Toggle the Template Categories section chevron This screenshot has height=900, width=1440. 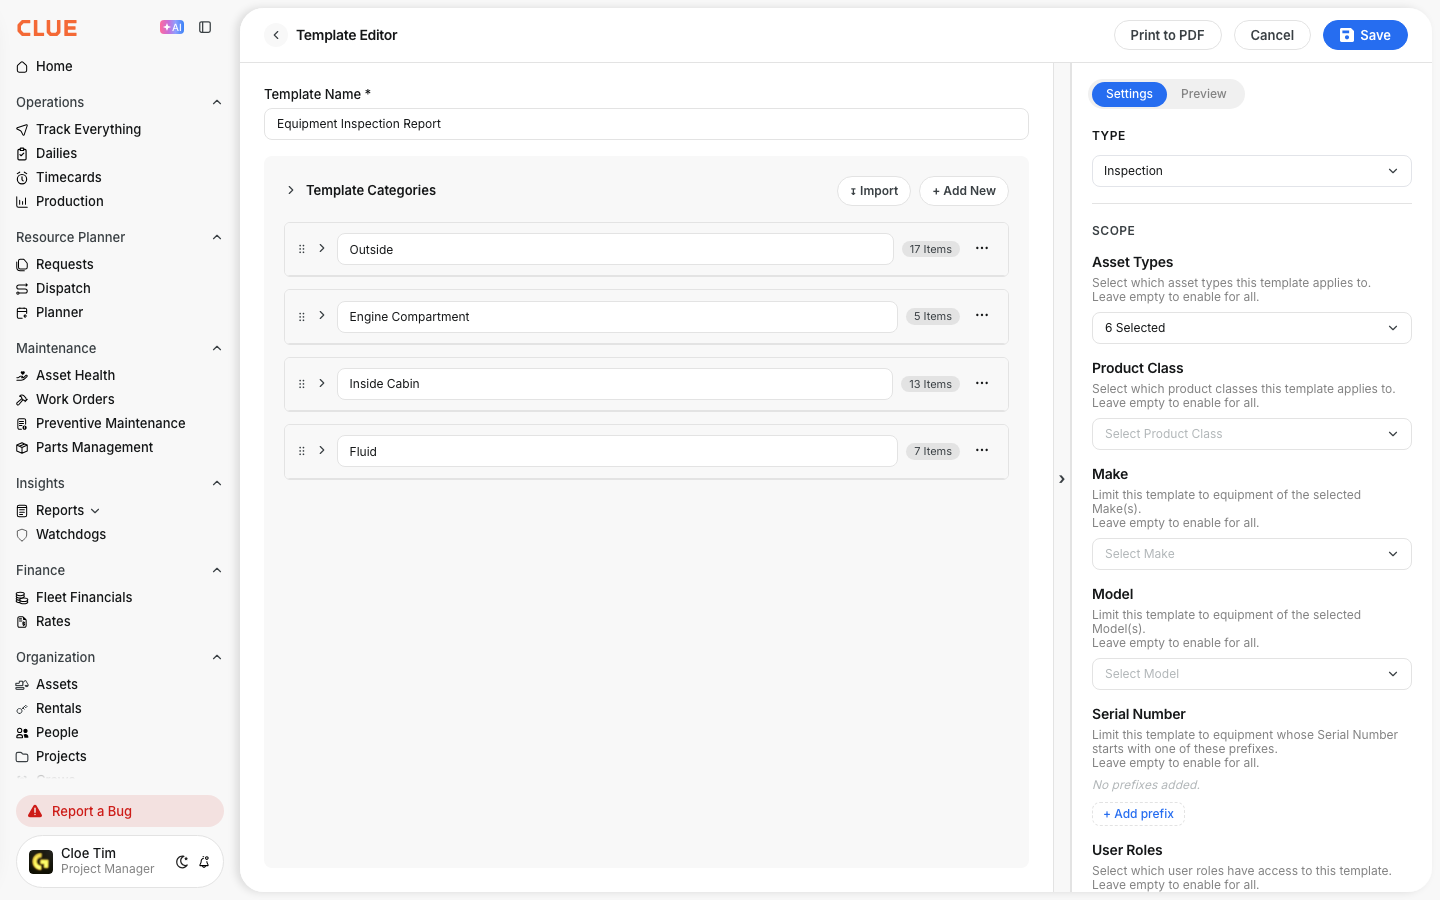pyautogui.click(x=291, y=190)
